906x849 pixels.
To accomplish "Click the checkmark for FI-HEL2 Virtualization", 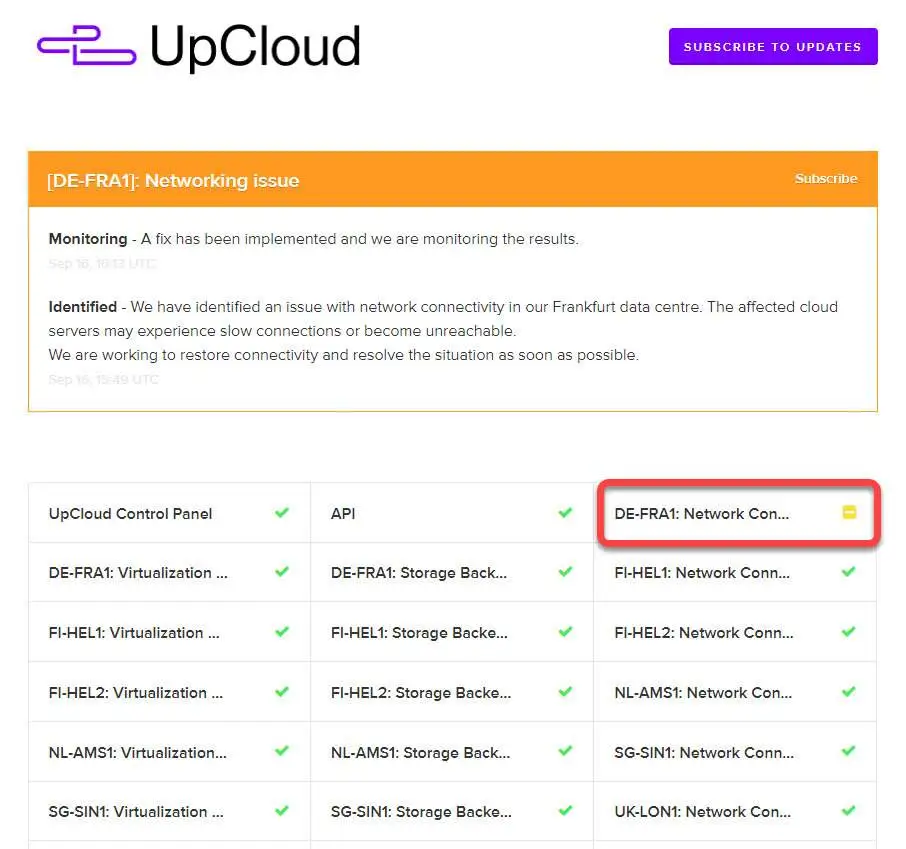I will 282,691.
